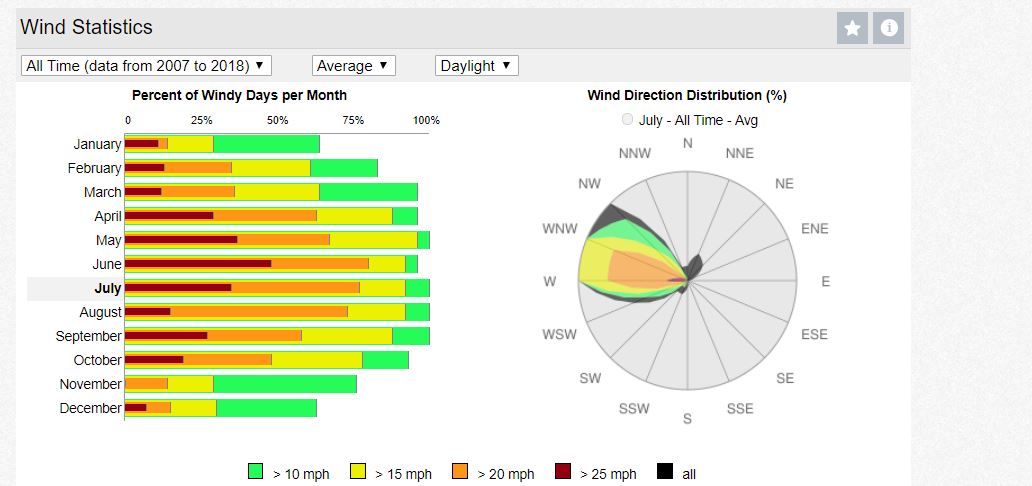Select the highlighted July month label

[108, 288]
